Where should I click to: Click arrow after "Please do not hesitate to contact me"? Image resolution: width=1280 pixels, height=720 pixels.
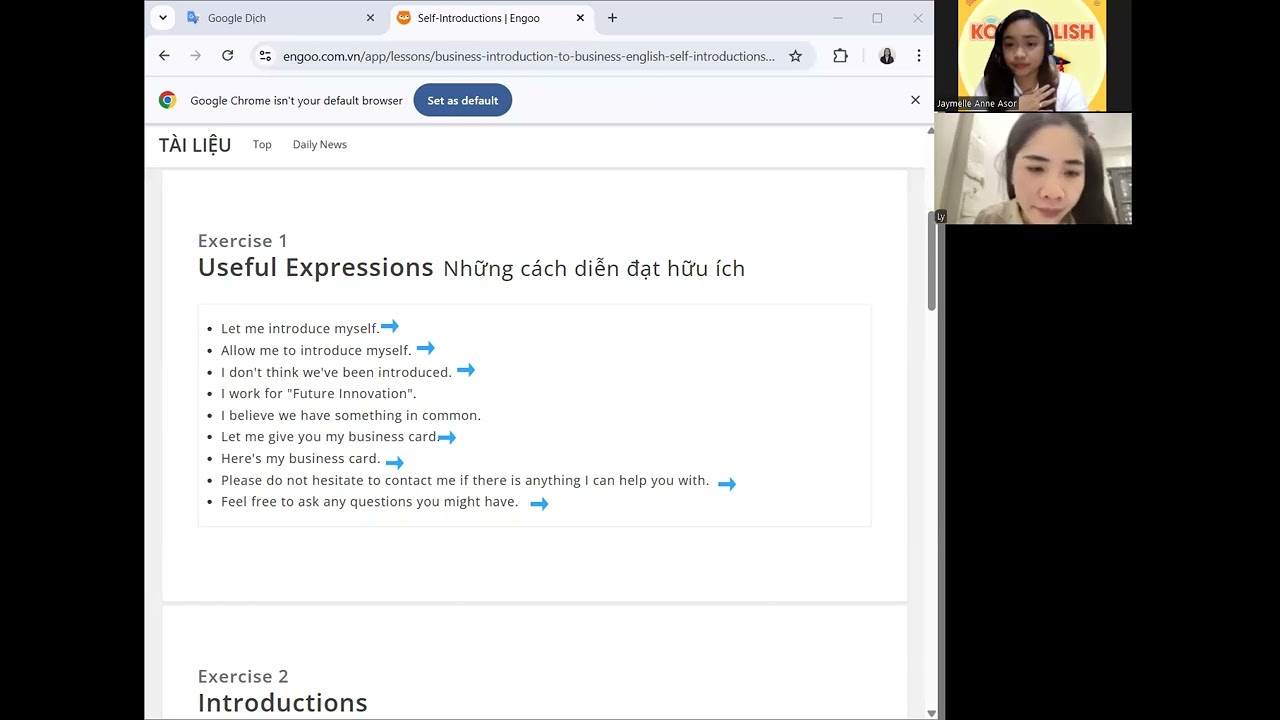[727, 484]
